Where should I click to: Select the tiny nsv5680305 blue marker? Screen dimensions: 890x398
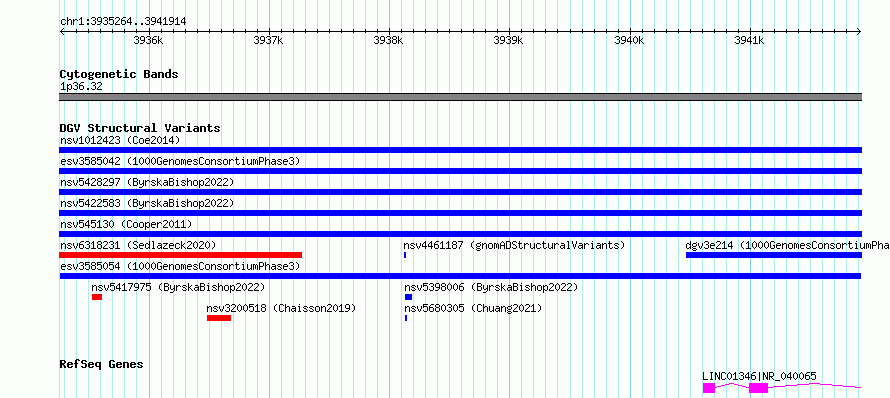406,318
